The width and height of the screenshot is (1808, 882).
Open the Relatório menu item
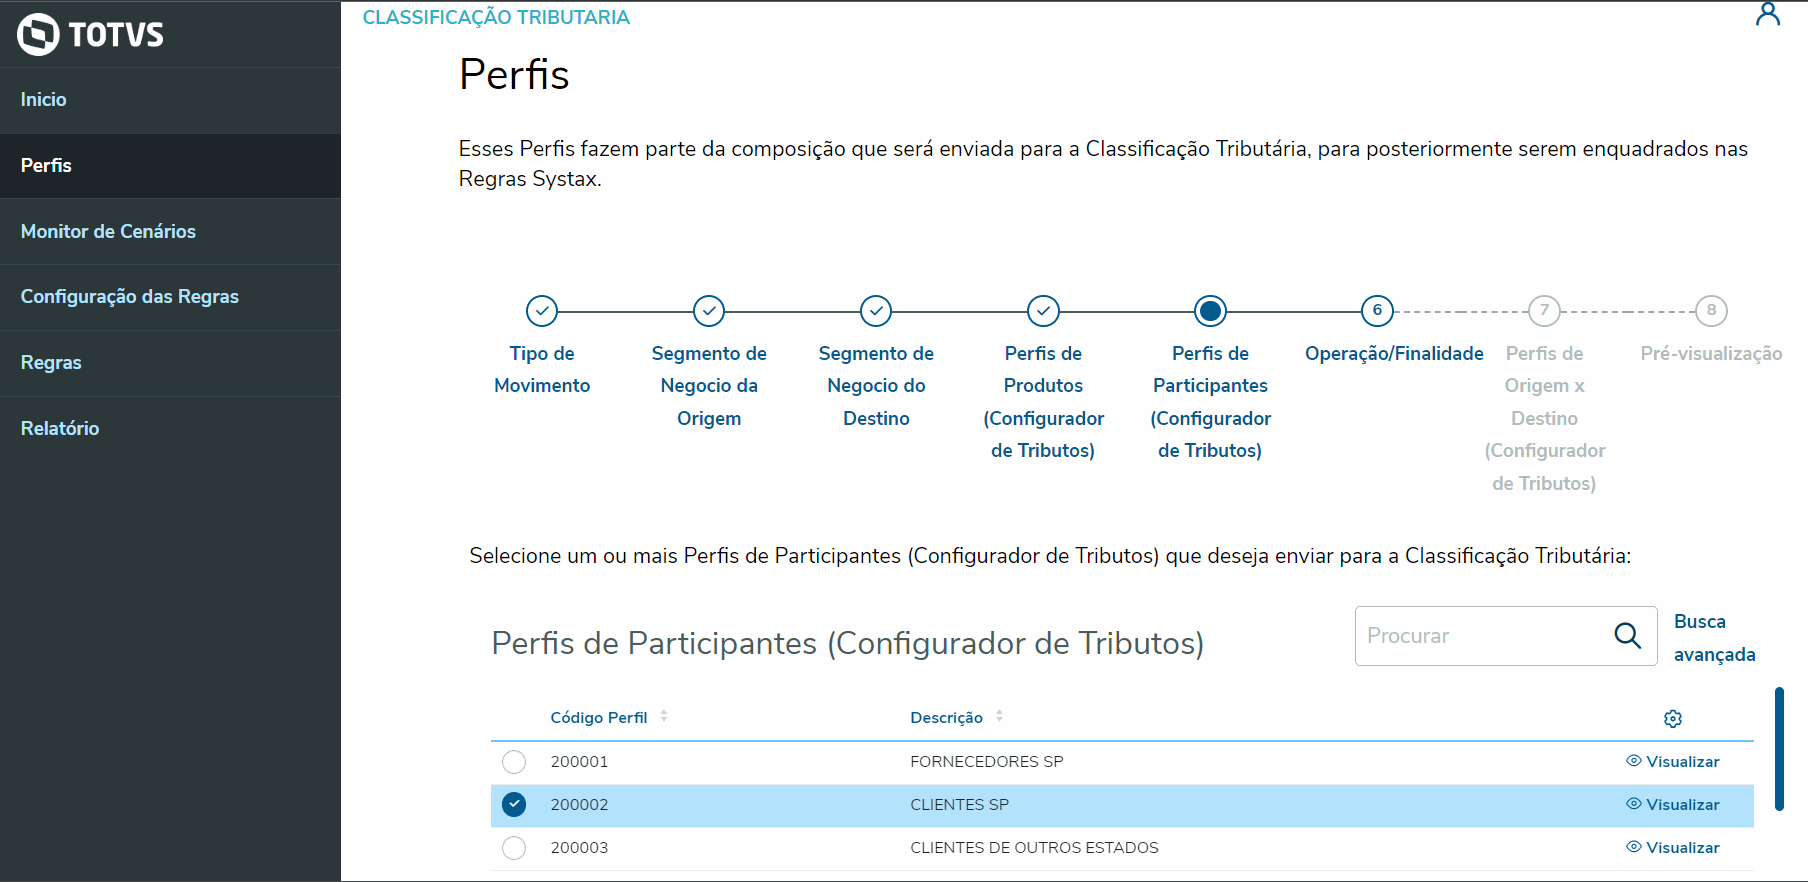pos(60,429)
